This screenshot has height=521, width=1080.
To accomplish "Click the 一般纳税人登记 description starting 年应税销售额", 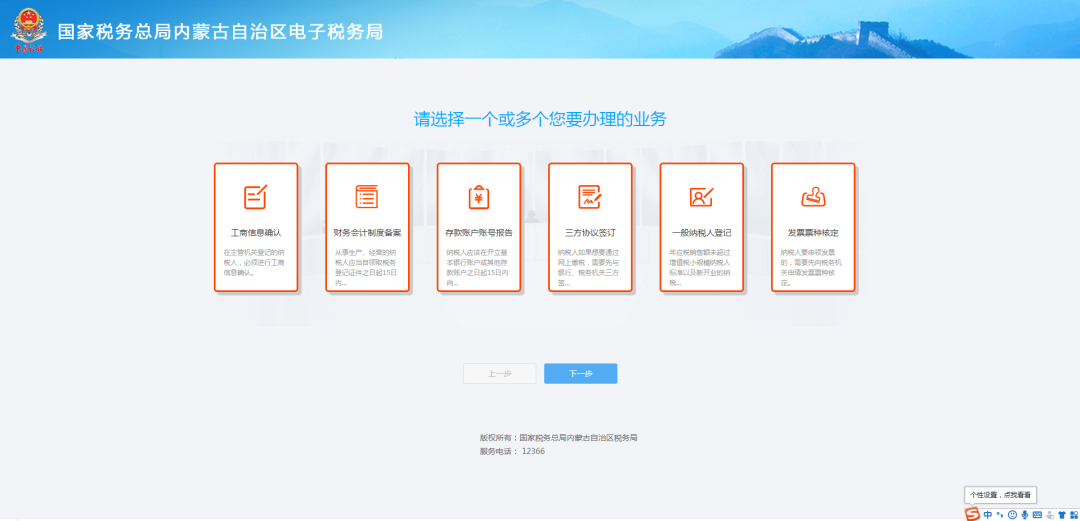I will pyautogui.click(x=700, y=267).
